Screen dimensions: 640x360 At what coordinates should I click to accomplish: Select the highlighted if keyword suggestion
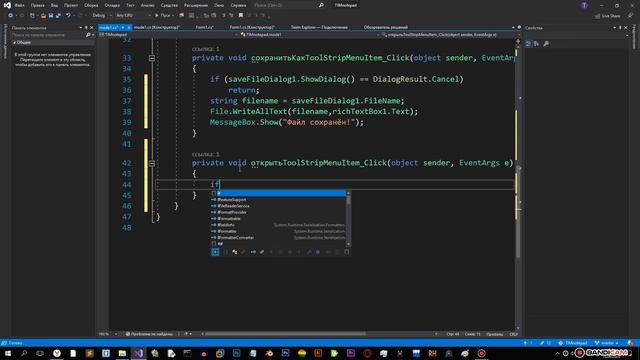click(x=278, y=193)
